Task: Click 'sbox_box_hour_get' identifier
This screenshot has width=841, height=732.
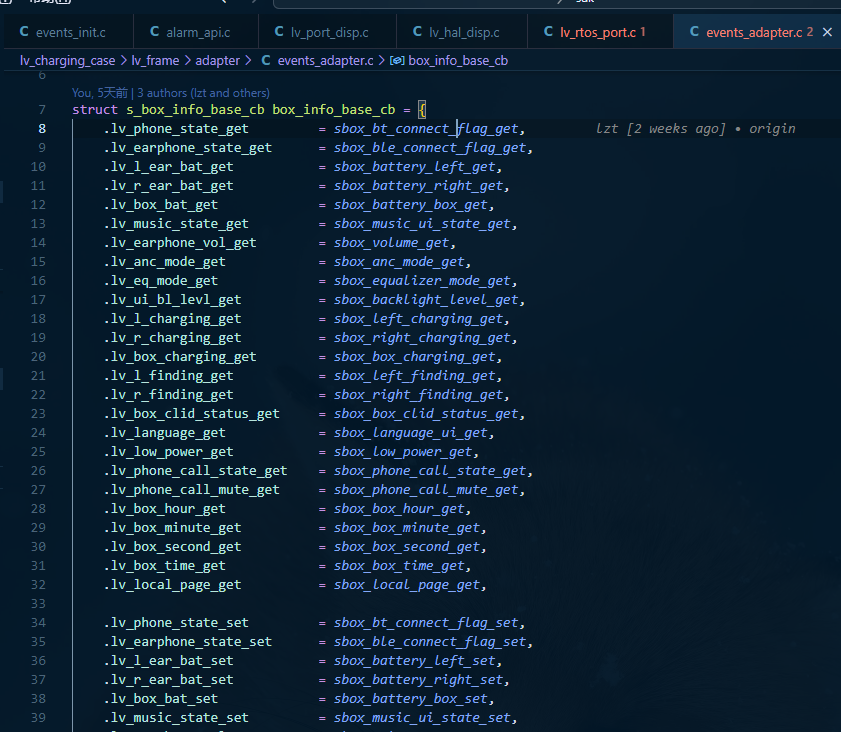Action: (x=399, y=509)
